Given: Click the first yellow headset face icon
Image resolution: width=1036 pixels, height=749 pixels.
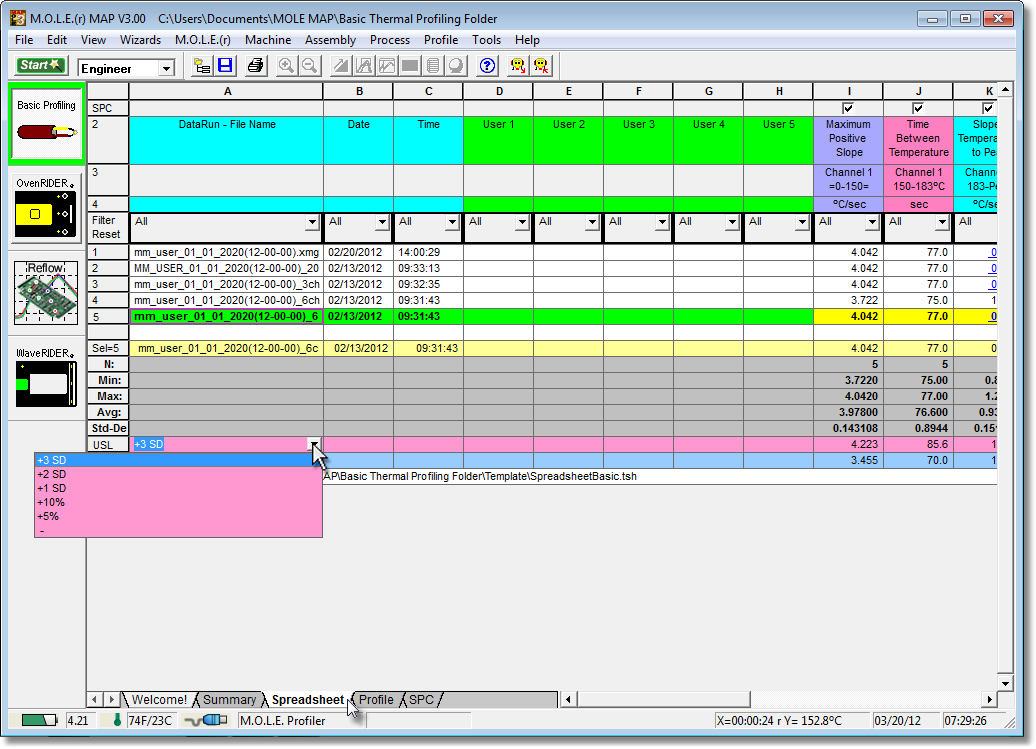Looking at the screenshot, I should 518,65.
